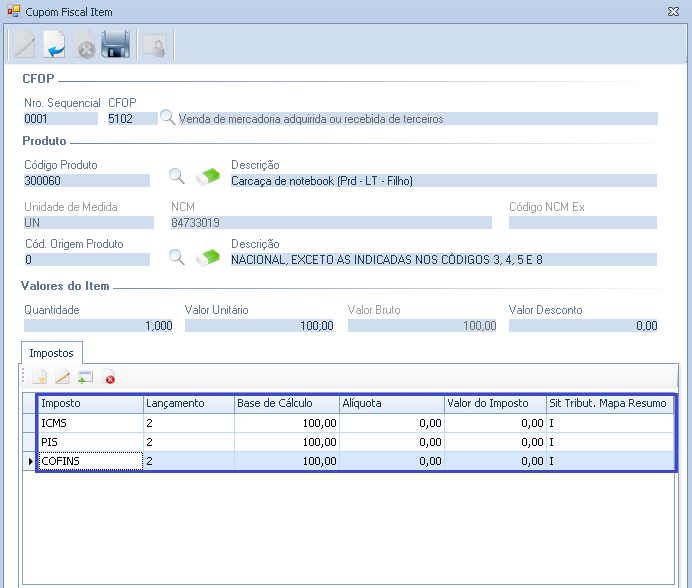
Task: Select the ICMS row in tax grid
Action: pos(90,423)
